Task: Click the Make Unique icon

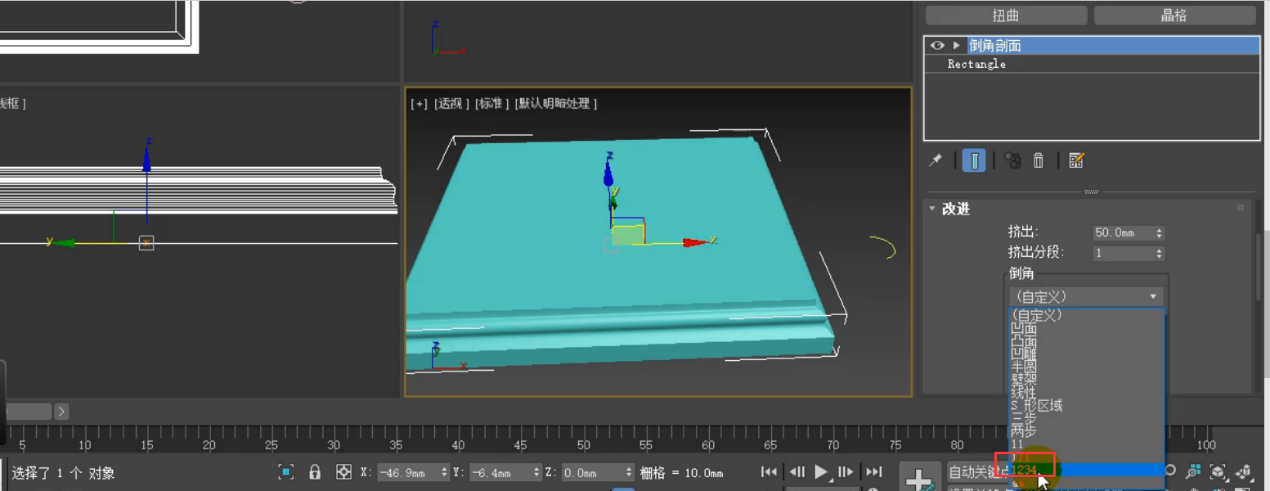Action: coord(1012,160)
